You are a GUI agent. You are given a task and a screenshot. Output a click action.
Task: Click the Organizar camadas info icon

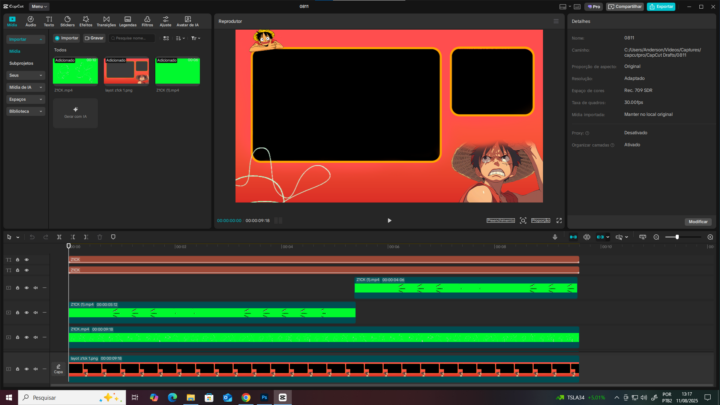(612, 145)
